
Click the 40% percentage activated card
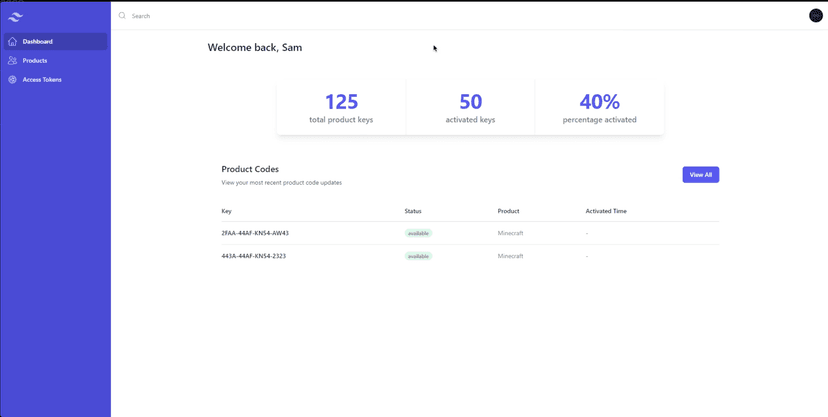tap(599, 108)
